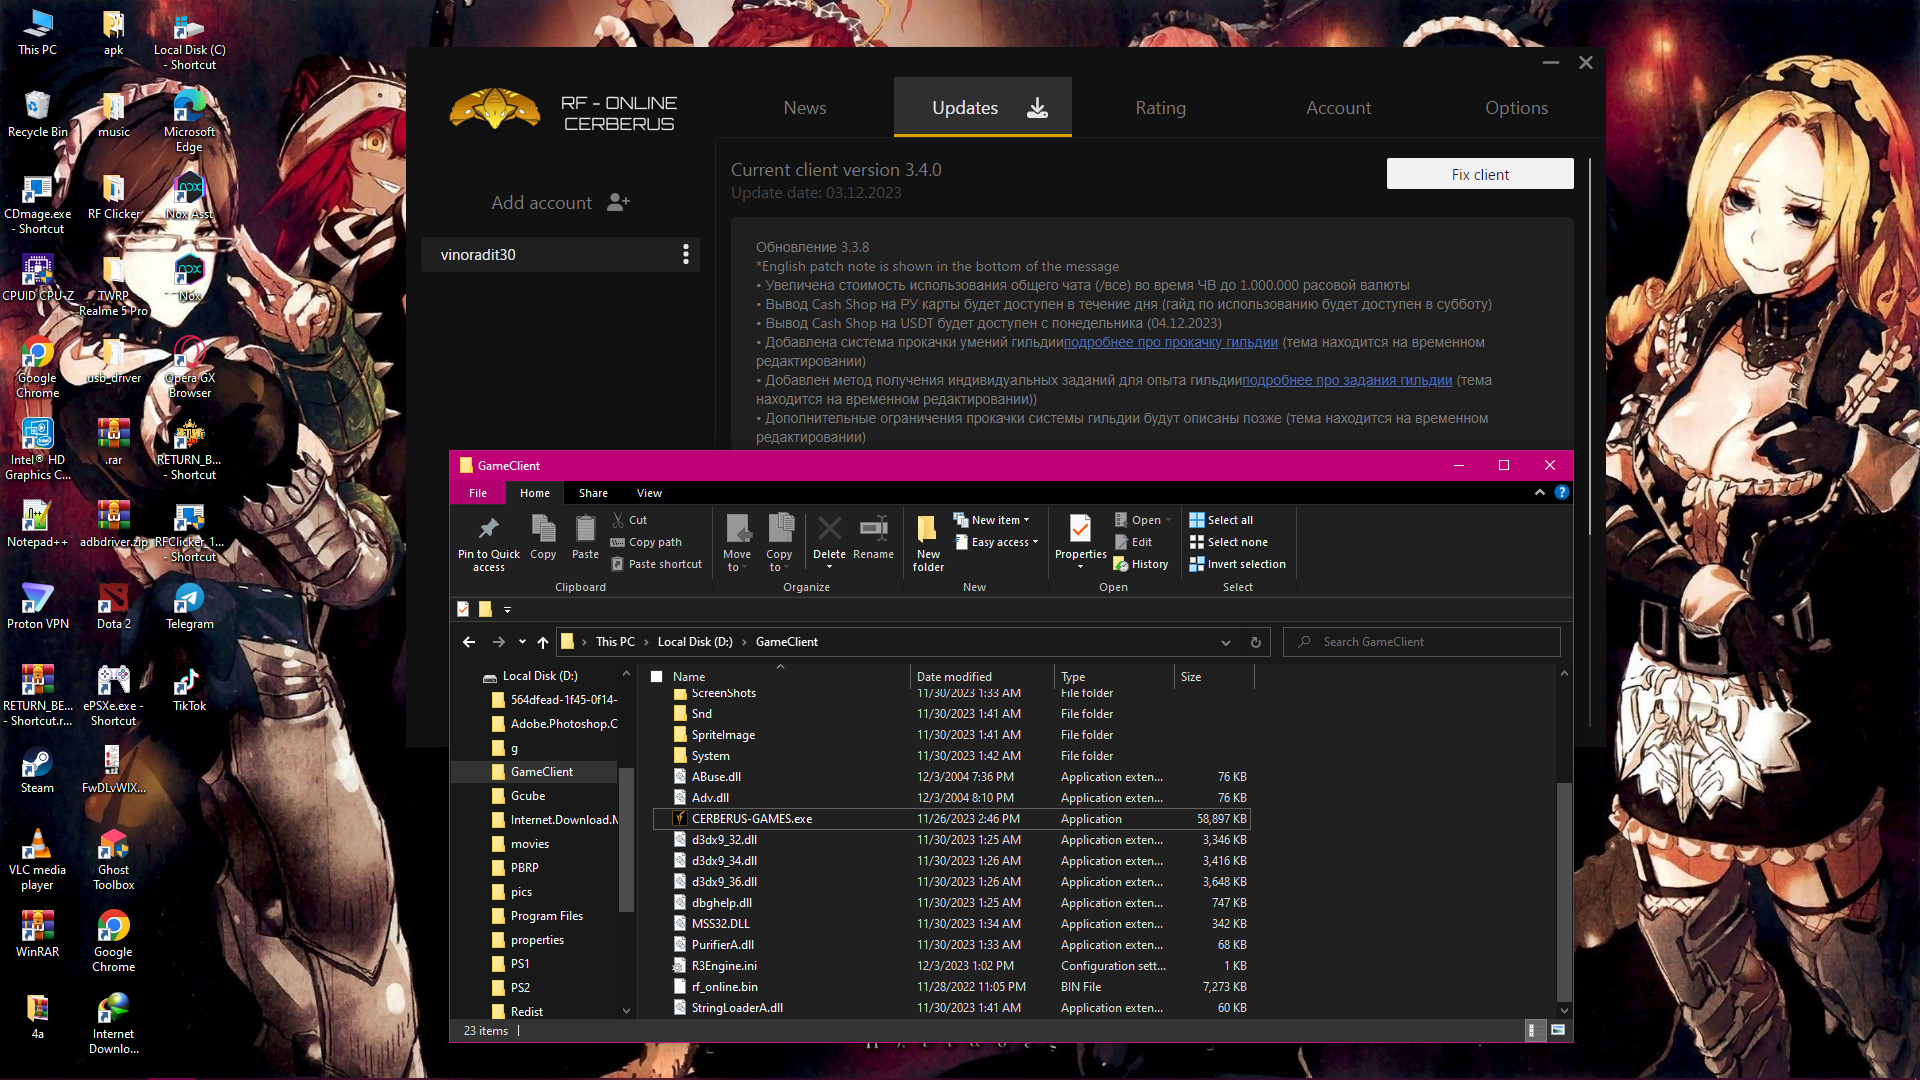Click Pin to Quick access icon

[488, 529]
